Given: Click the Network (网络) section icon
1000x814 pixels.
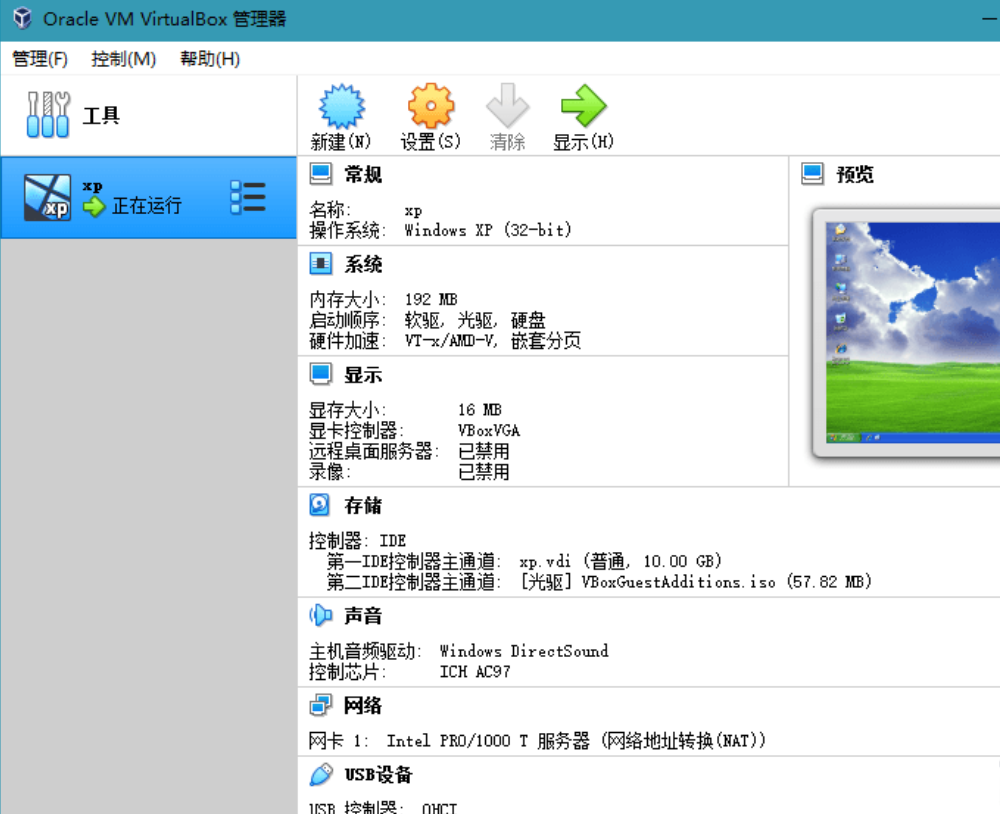Looking at the screenshot, I should [x=321, y=705].
